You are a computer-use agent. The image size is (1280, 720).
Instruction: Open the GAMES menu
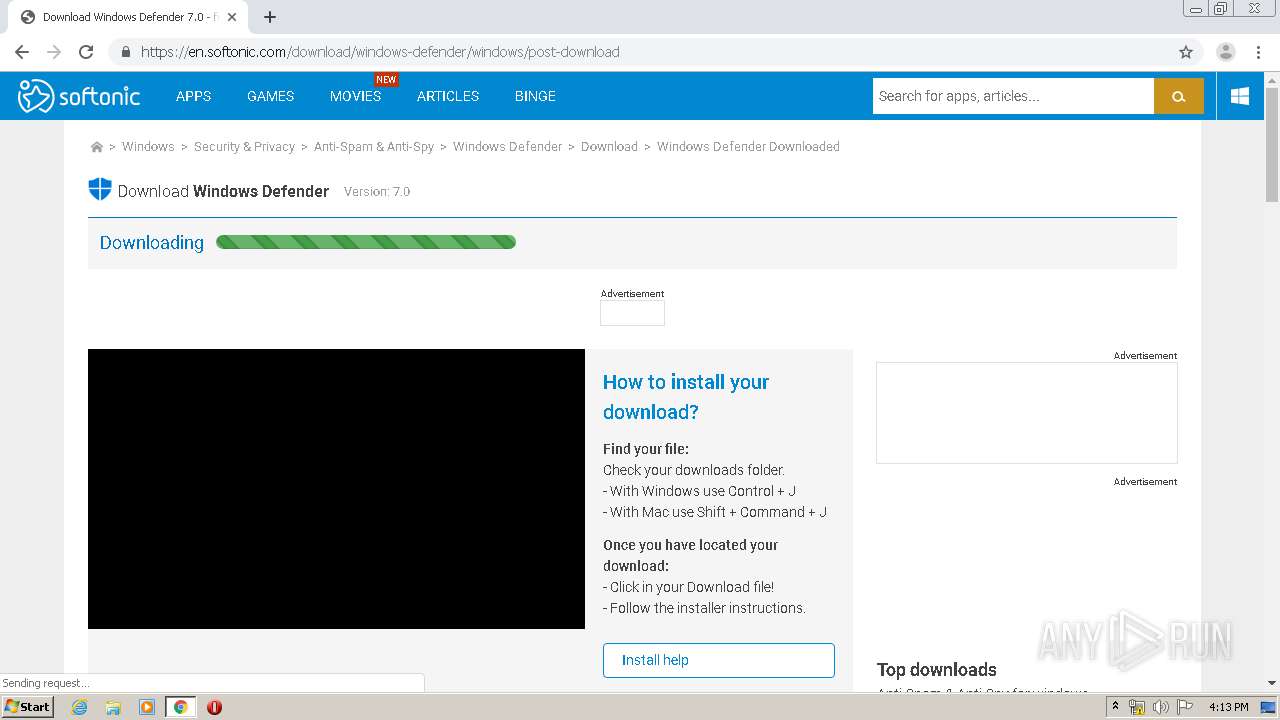coord(270,96)
